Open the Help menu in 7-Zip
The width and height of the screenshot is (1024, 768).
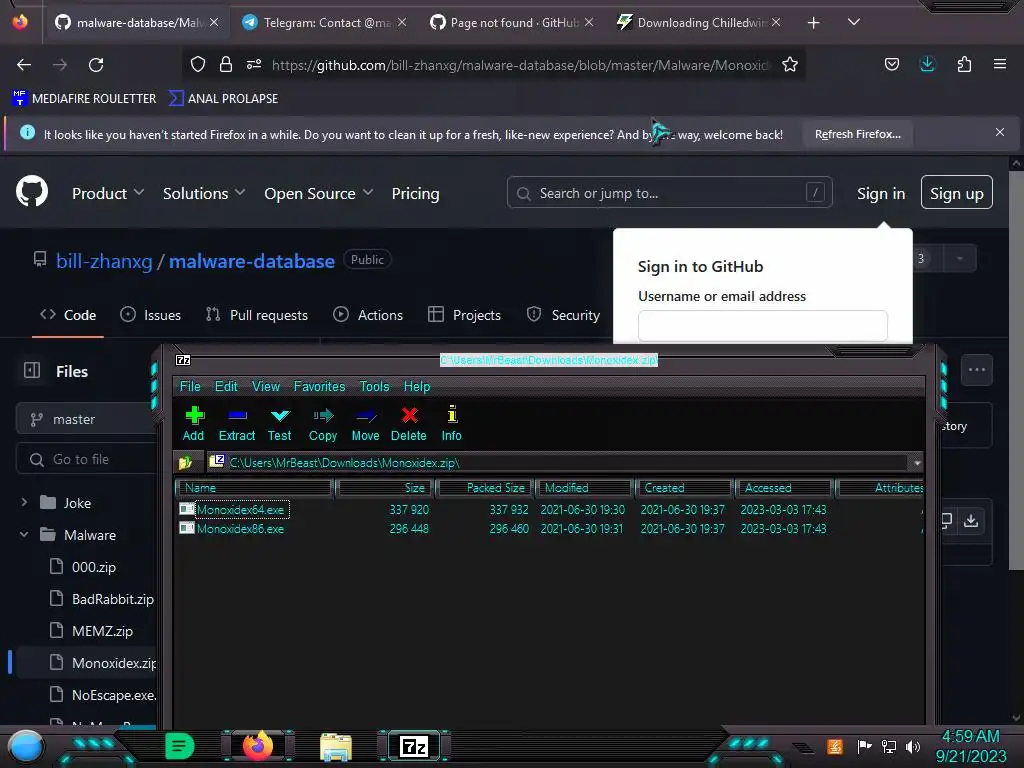417,386
